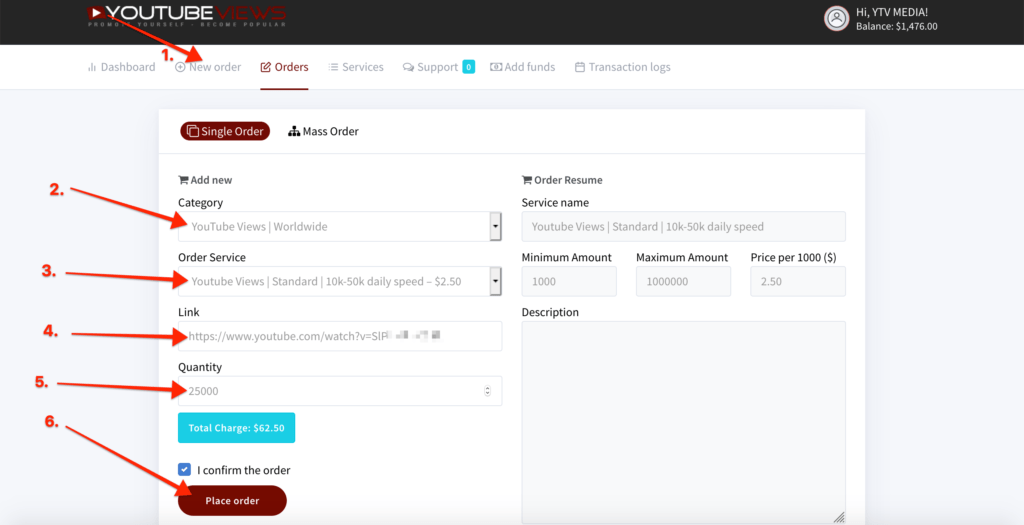1024x525 pixels.
Task: Open the Dashboard menu item
Action: click(x=121, y=67)
